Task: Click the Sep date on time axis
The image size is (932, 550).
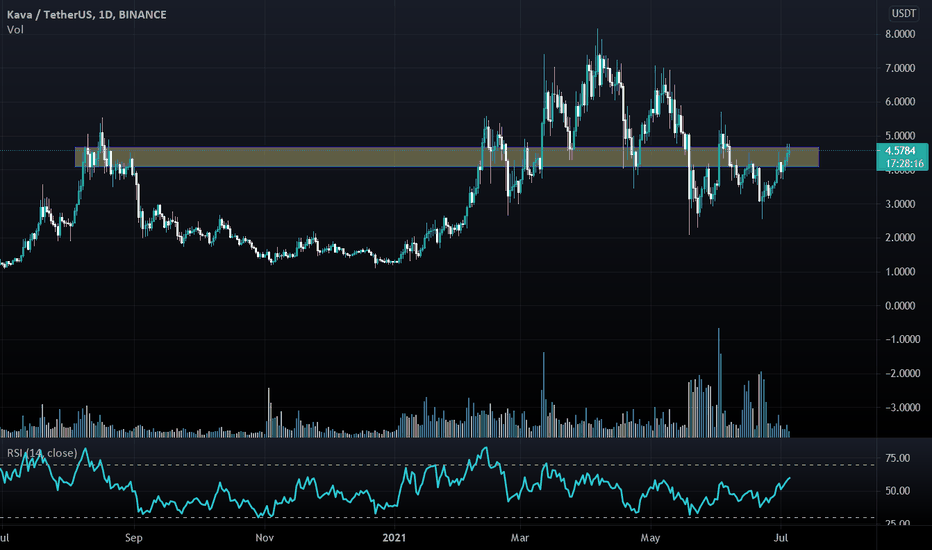Action: click(134, 538)
